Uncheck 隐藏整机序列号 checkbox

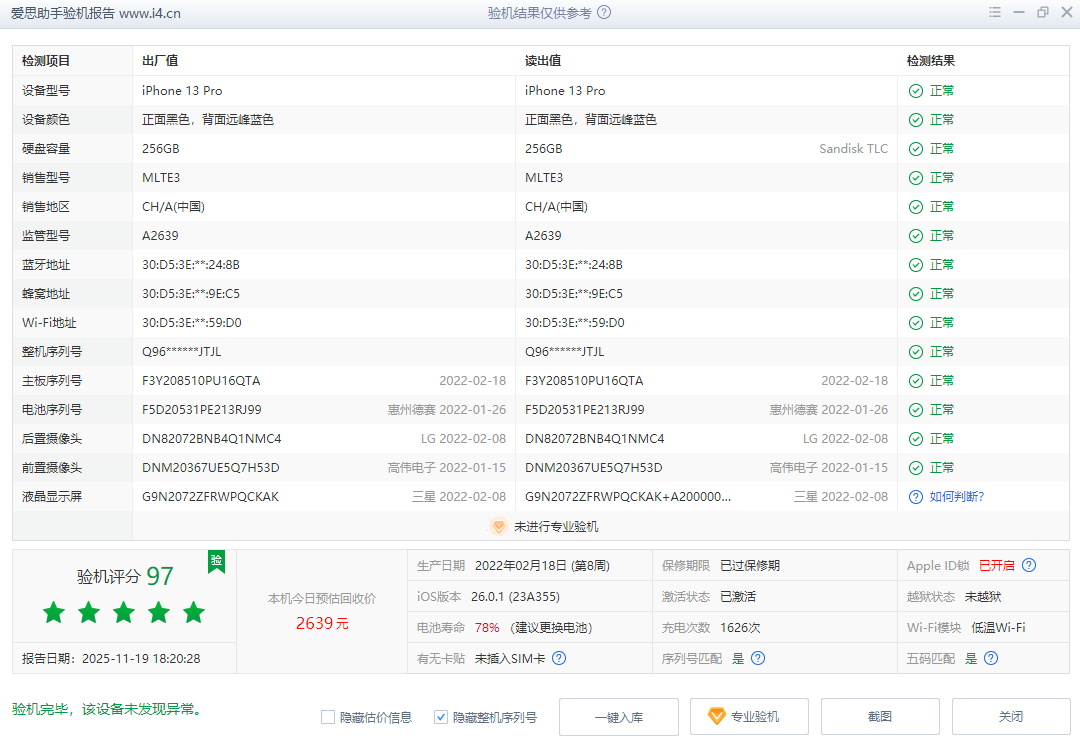441,717
